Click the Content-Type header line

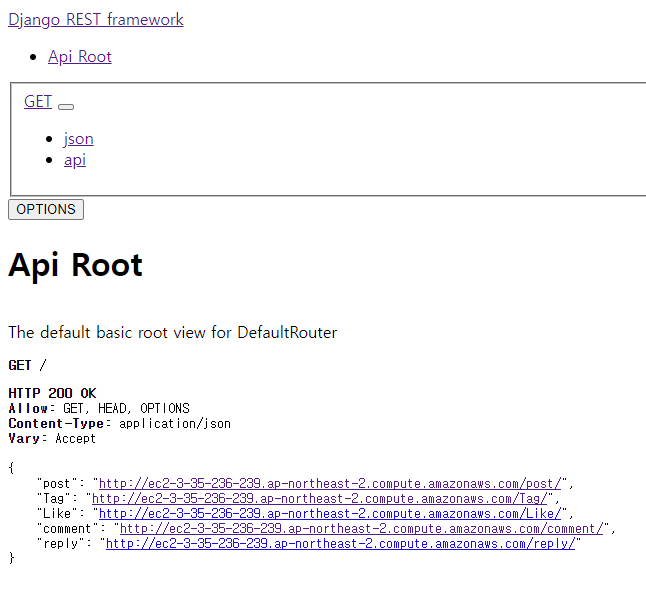(x=119, y=424)
